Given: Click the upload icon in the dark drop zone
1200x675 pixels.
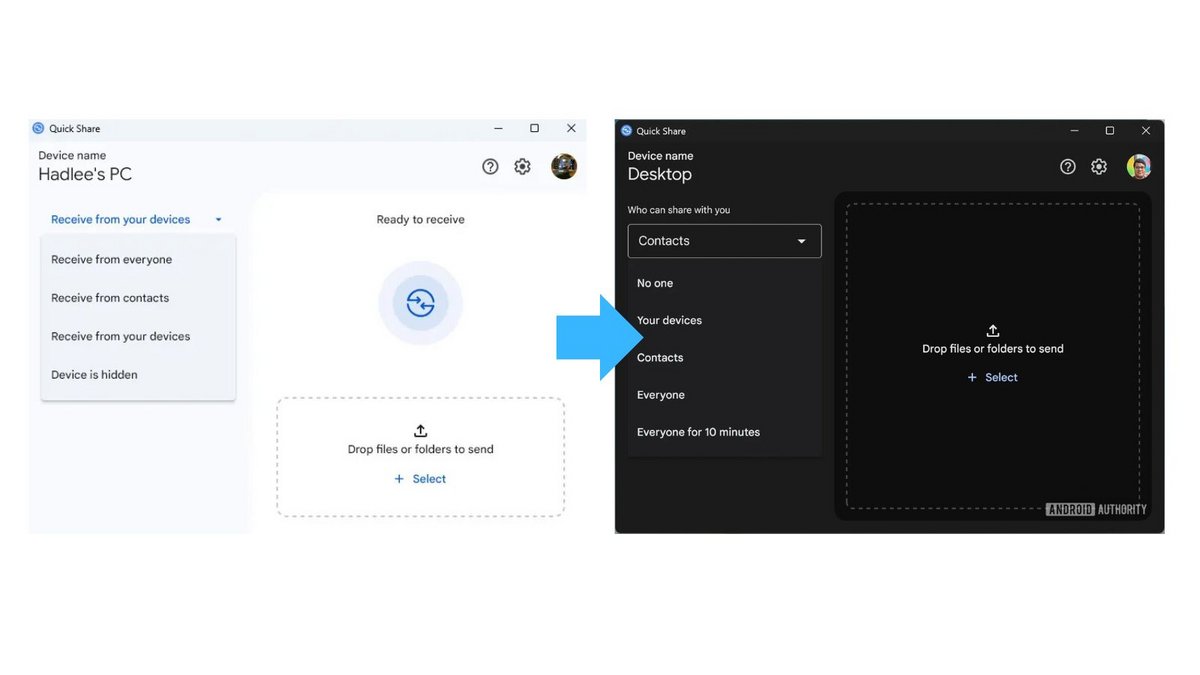Looking at the screenshot, I should click(x=992, y=329).
